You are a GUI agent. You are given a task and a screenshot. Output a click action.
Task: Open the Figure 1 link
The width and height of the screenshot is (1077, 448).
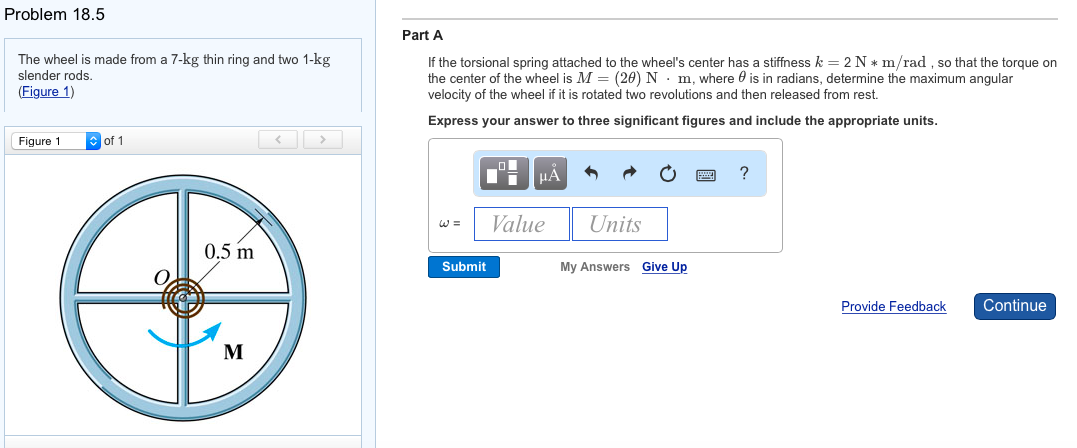click(x=45, y=91)
